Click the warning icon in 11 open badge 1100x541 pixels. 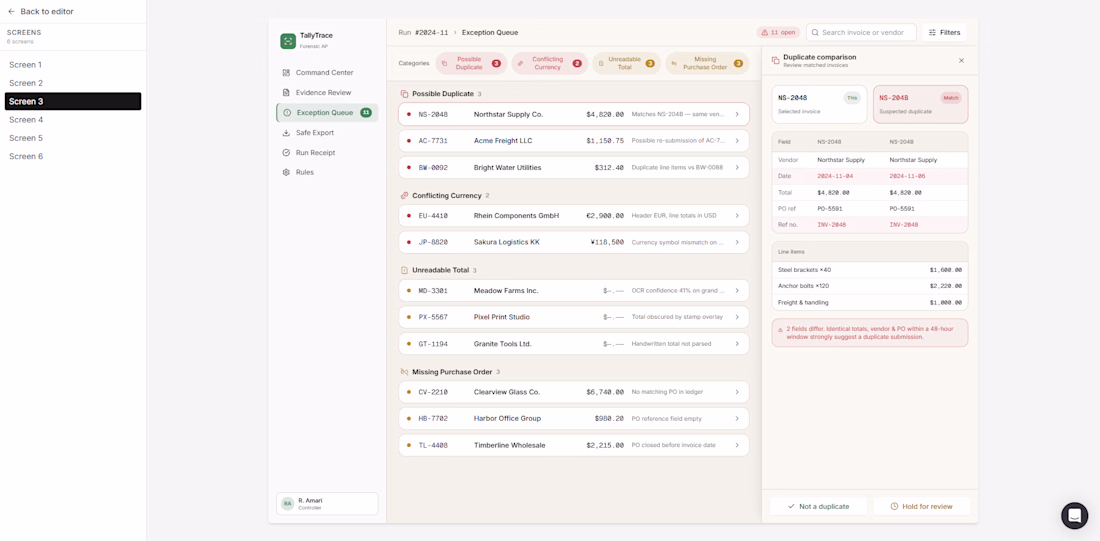click(x=765, y=32)
